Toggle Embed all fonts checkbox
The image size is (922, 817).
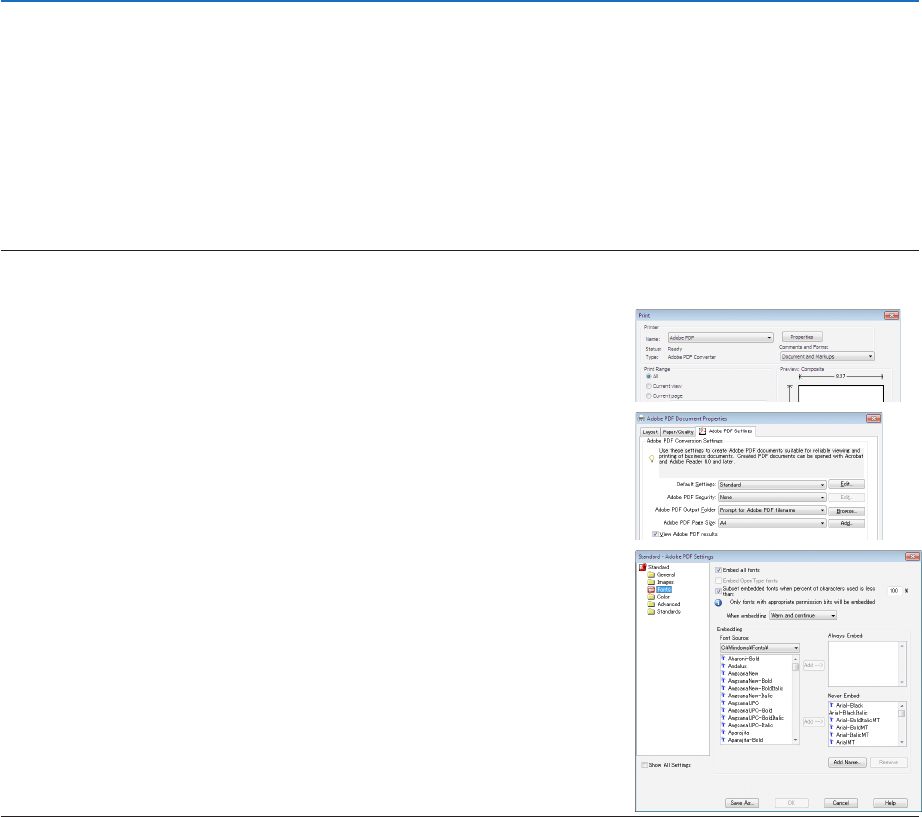[718, 570]
